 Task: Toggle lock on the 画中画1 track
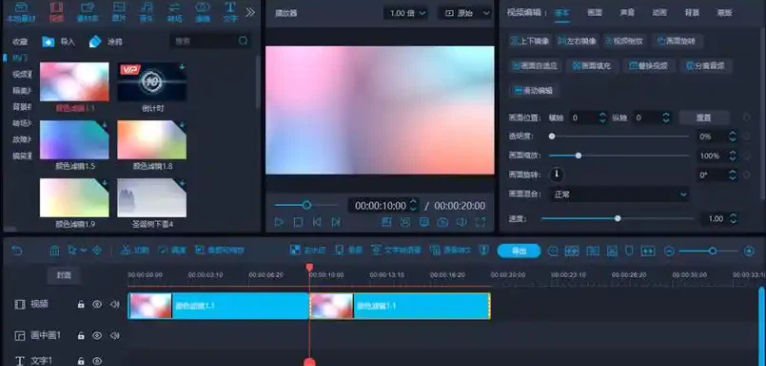click(x=81, y=336)
